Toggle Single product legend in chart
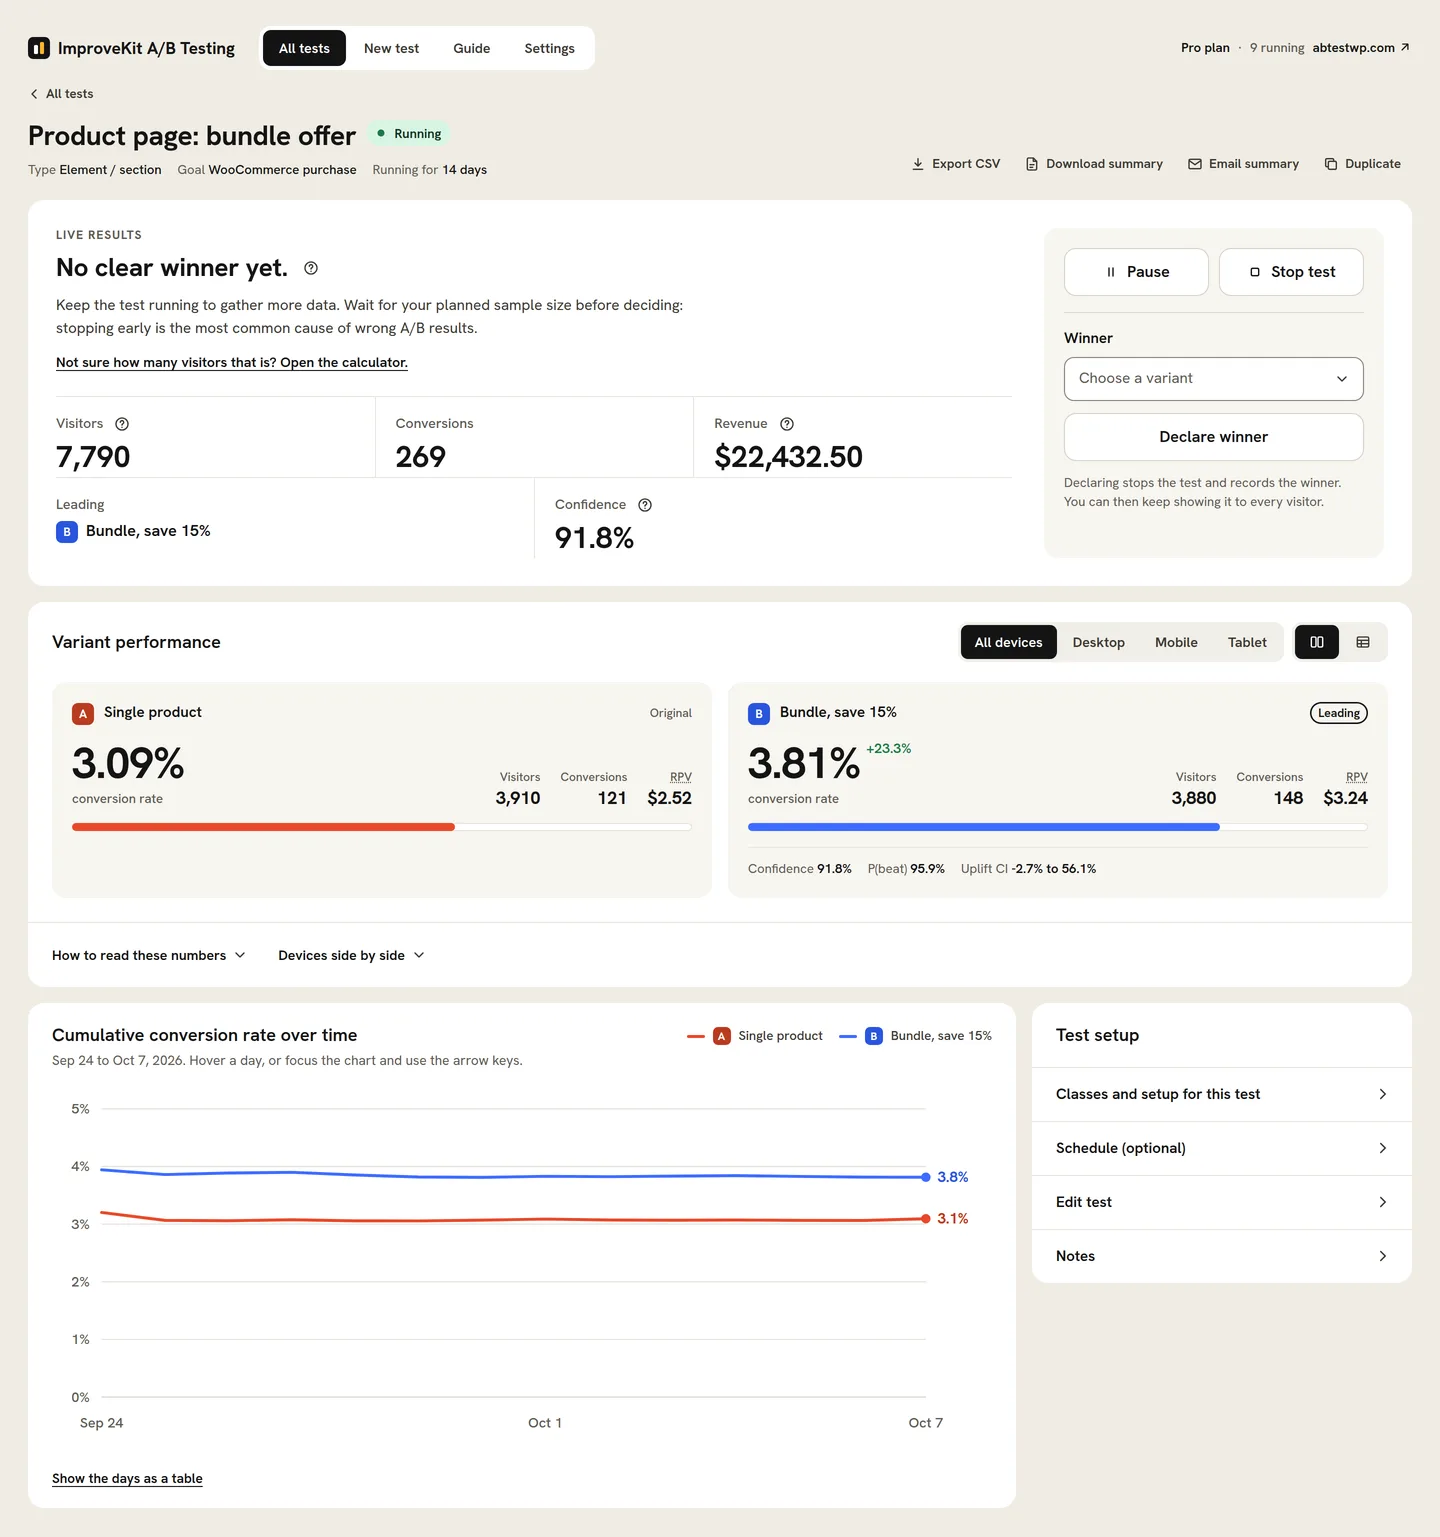The width and height of the screenshot is (1440, 1537). coord(755,1036)
